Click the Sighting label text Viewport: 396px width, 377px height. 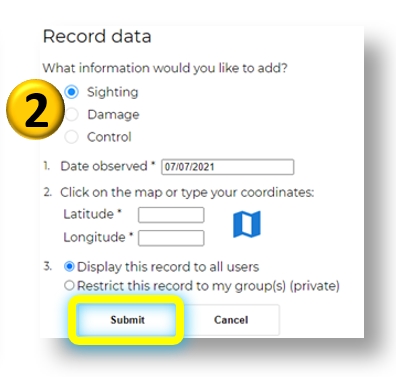[x=113, y=92]
